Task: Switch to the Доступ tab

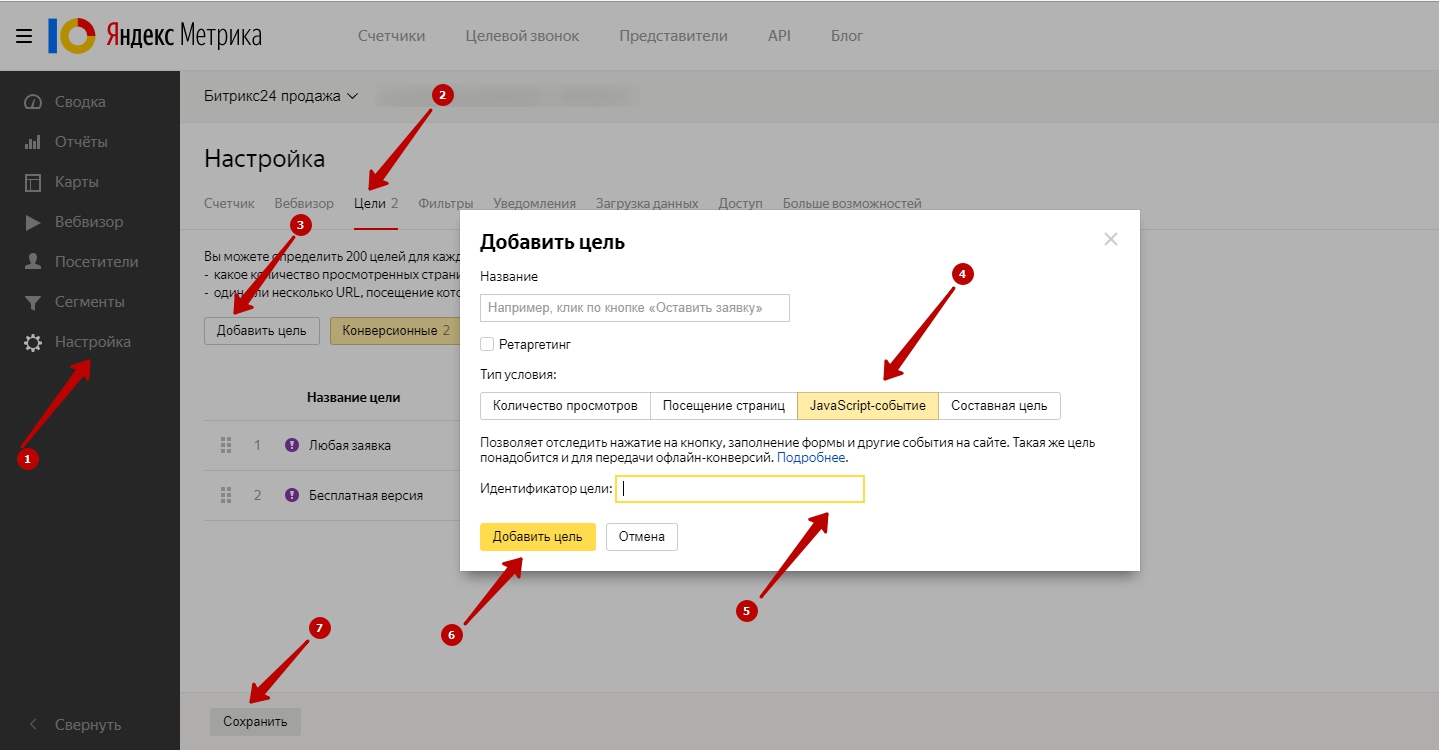Action: (740, 203)
